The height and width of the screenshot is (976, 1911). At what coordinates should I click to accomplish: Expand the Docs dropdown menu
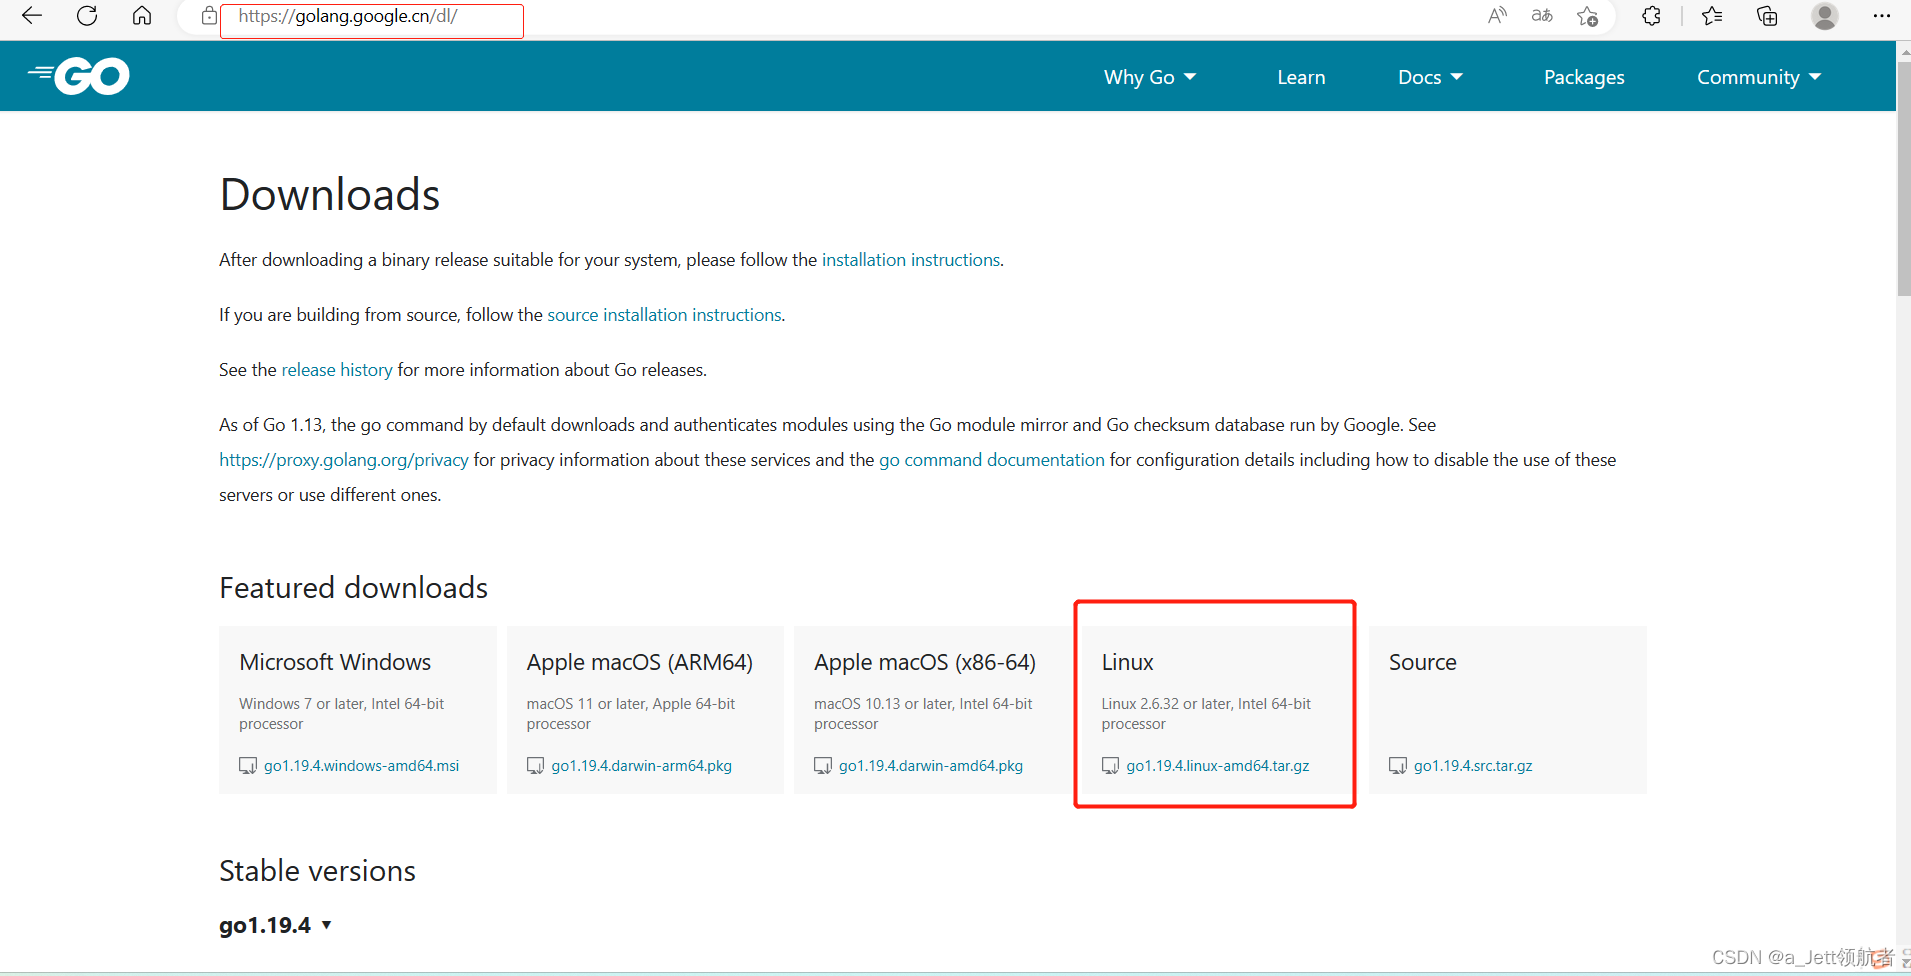(1430, 77)
